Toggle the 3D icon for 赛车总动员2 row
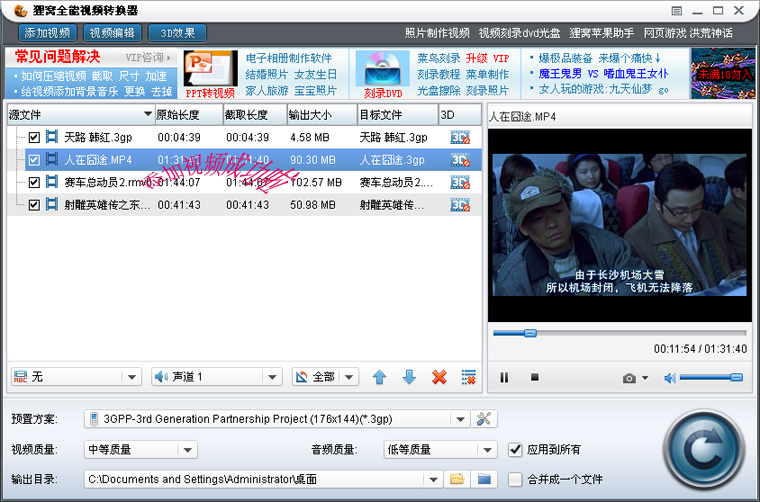 coord(460,183)
